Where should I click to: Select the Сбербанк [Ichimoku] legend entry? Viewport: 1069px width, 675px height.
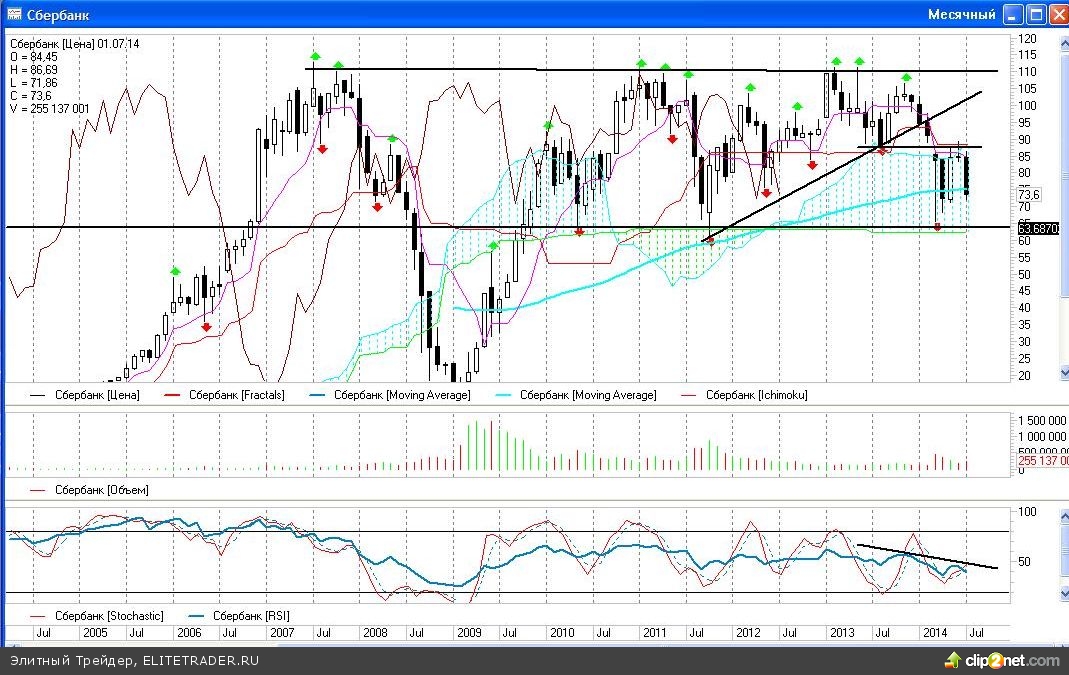tap(756, 395)
